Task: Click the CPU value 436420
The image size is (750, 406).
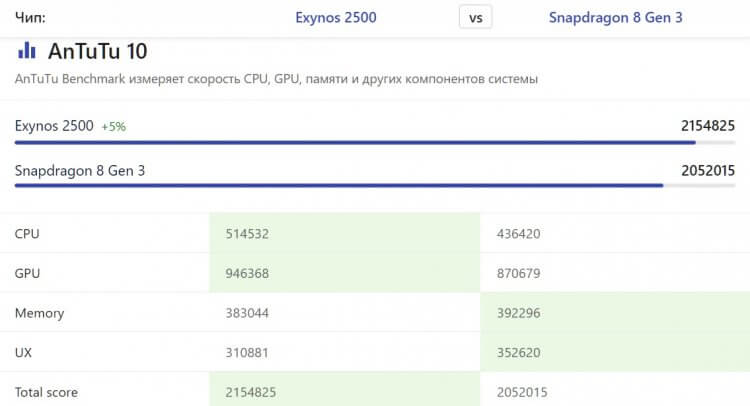Action: [x=518, y=234]
